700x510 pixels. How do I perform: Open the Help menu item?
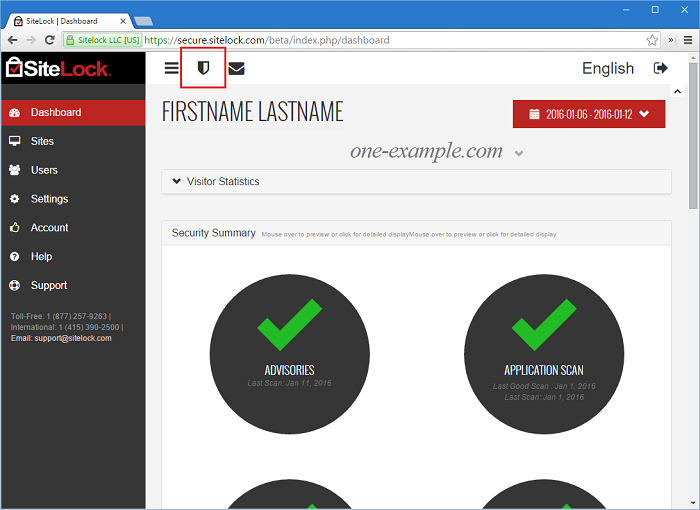click(x=73, y=256)
